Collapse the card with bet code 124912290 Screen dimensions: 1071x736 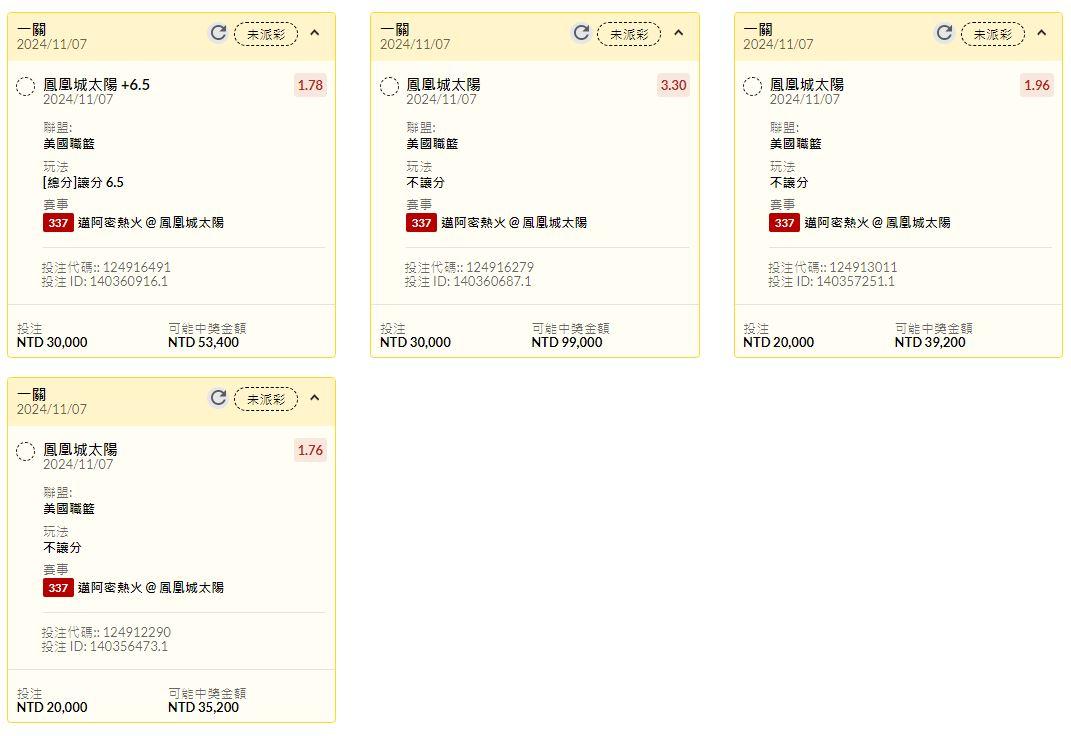click(x=315, y=398)
